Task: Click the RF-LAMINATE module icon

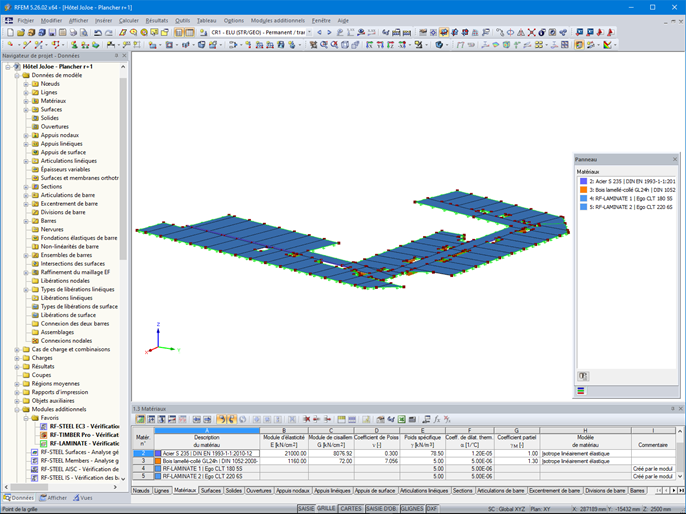Action: coord(44,444)
